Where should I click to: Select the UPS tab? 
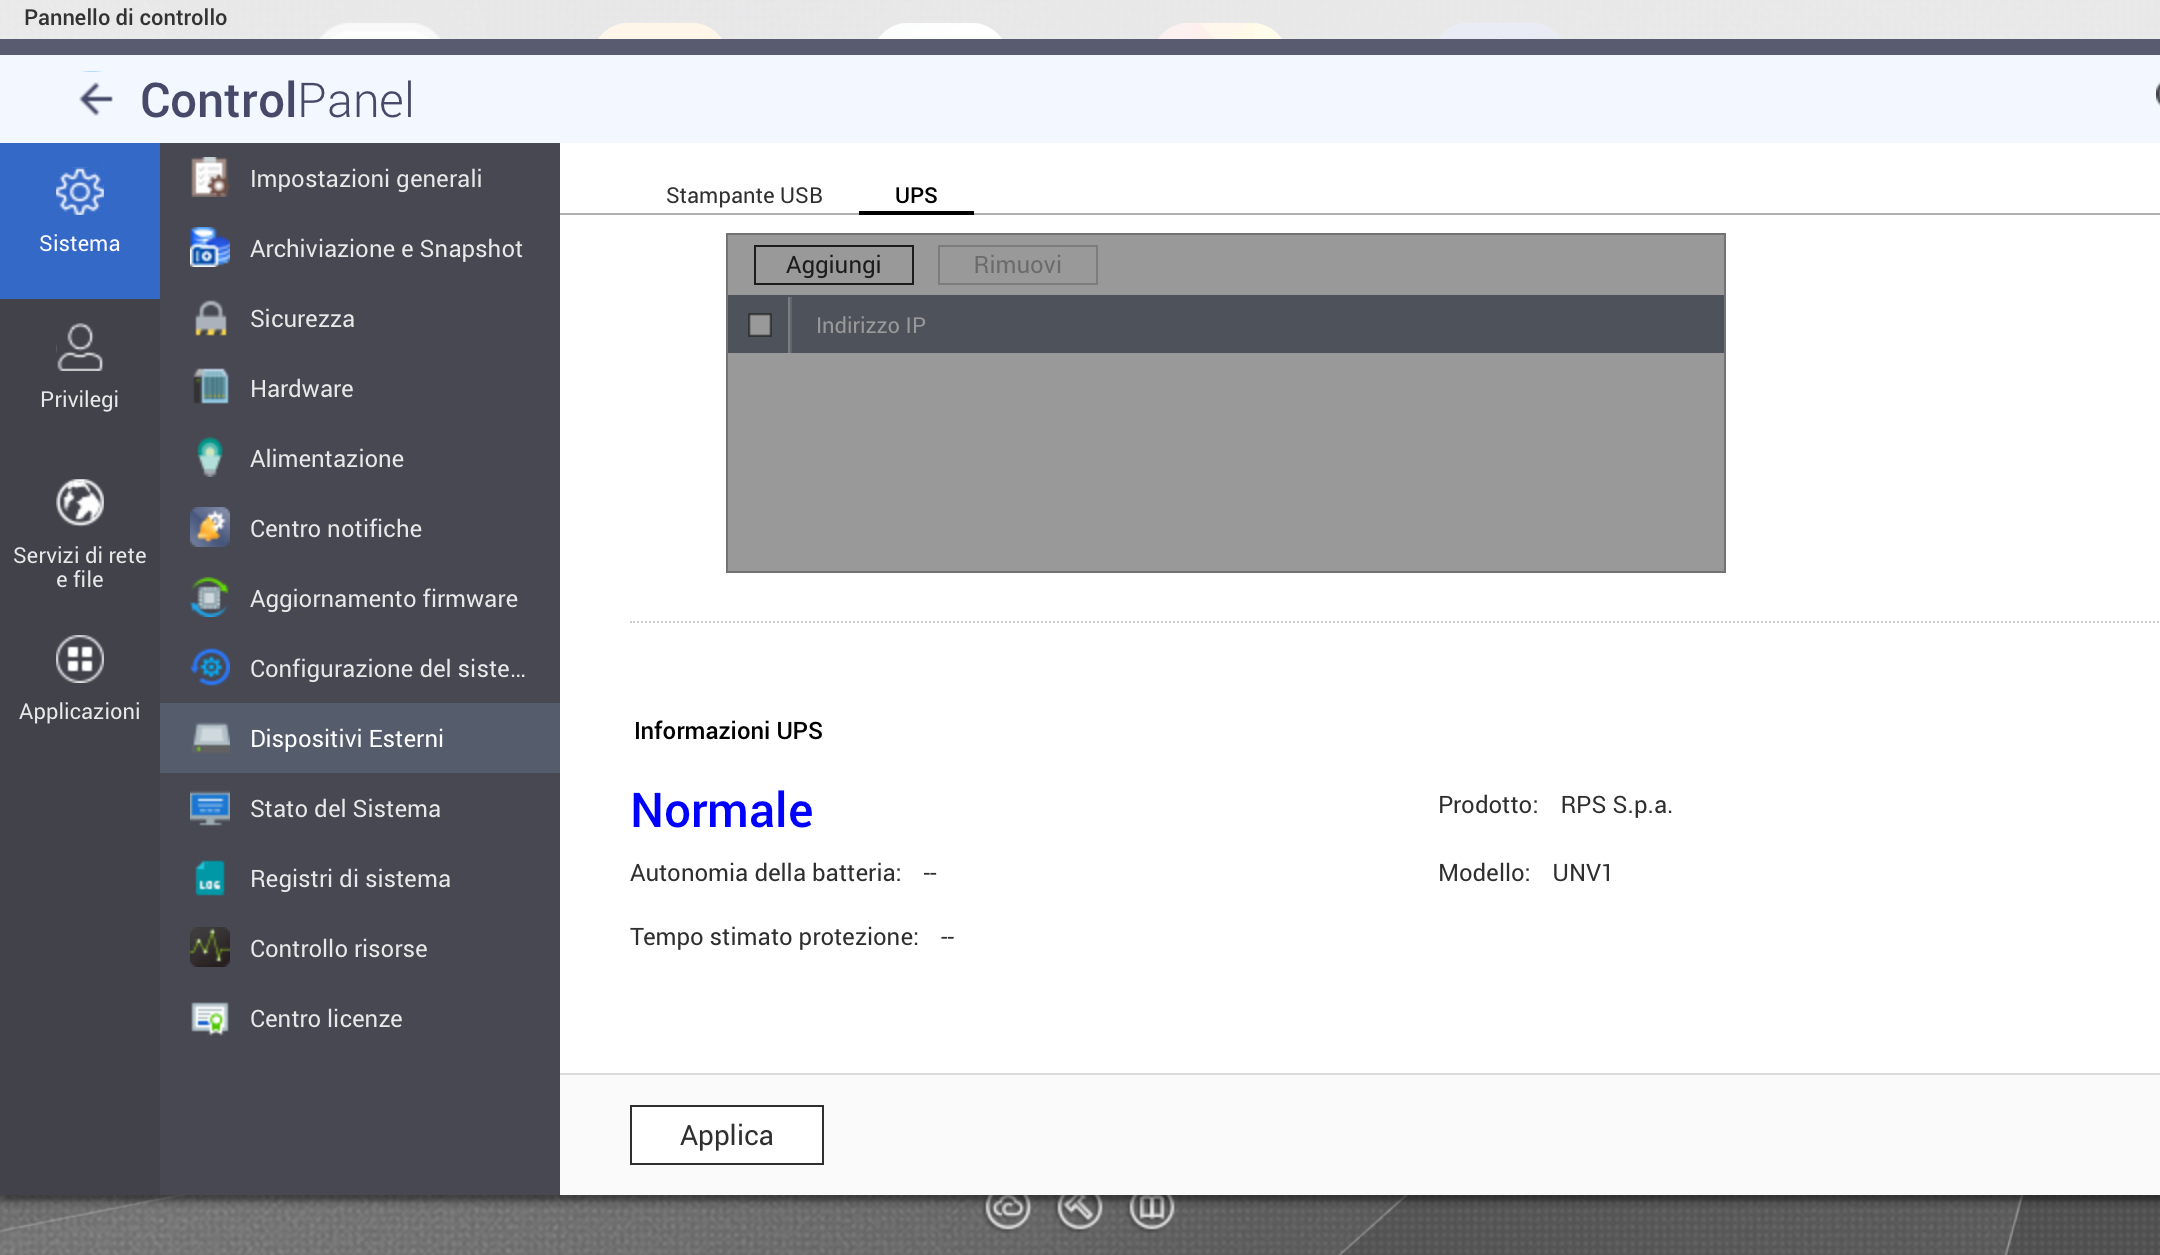tap(916, 195)
